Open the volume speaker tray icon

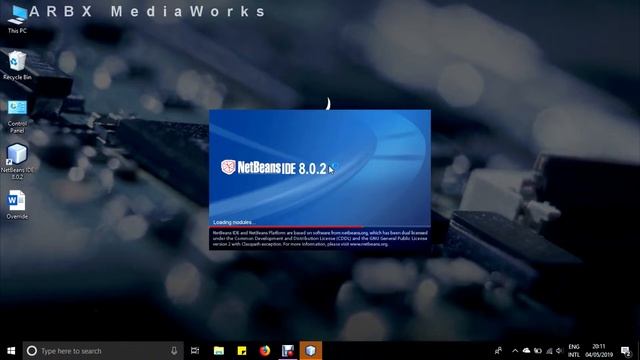560,351
